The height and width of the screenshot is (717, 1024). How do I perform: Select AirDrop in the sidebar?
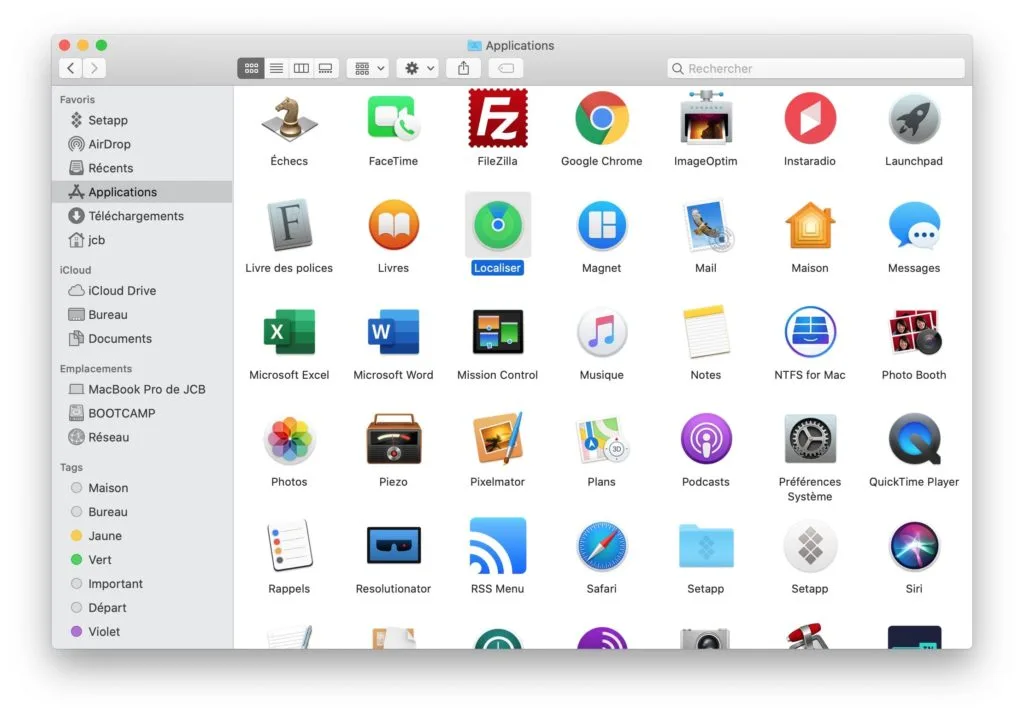[x=142, y=144]
